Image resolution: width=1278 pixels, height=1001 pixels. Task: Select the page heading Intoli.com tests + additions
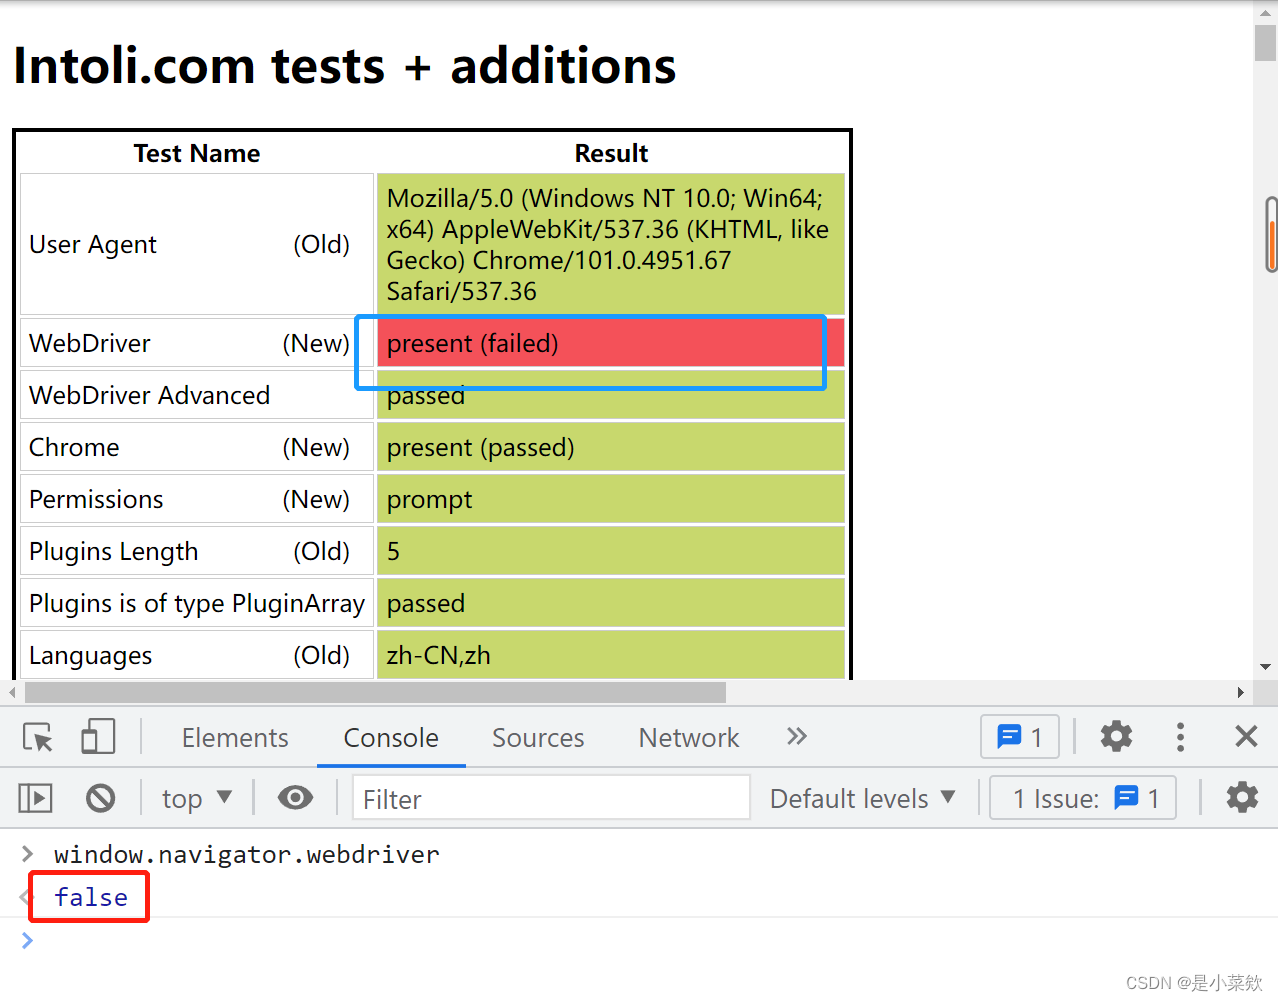[x=345, y=66]
